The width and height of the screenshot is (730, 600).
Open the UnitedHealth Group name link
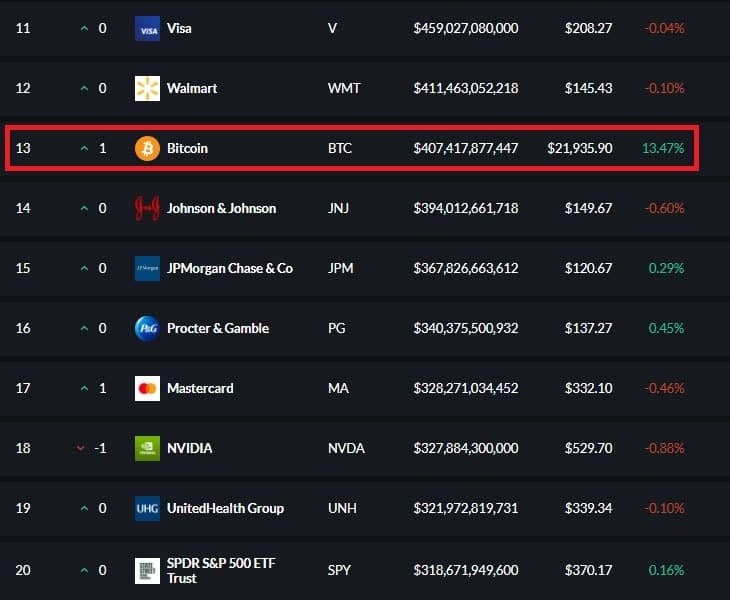(225, 509)
